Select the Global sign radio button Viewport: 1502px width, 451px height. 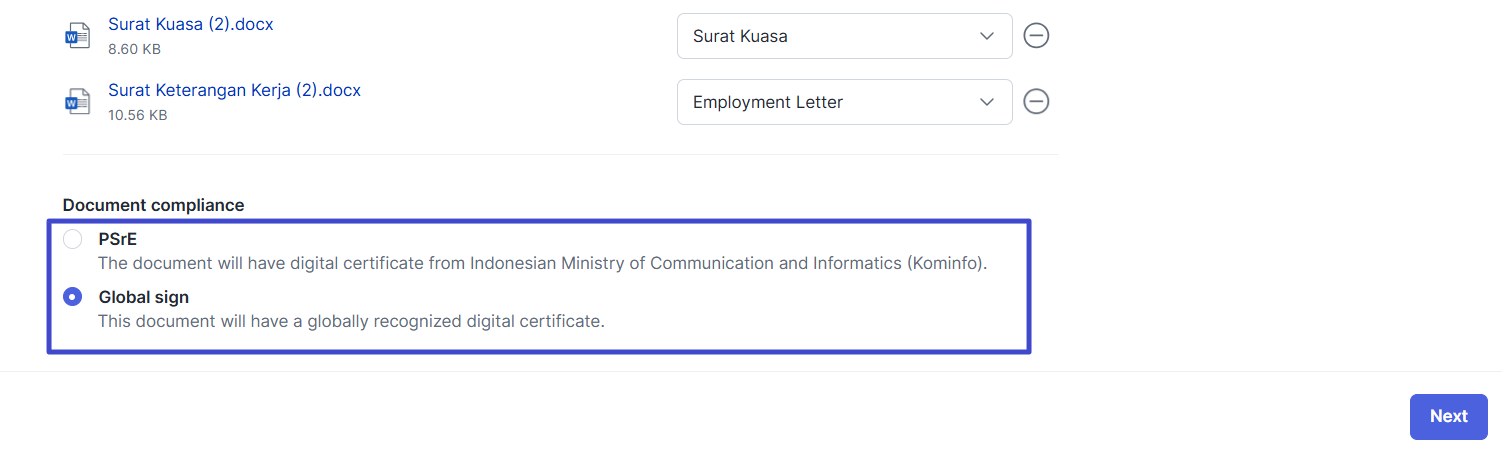73,297
